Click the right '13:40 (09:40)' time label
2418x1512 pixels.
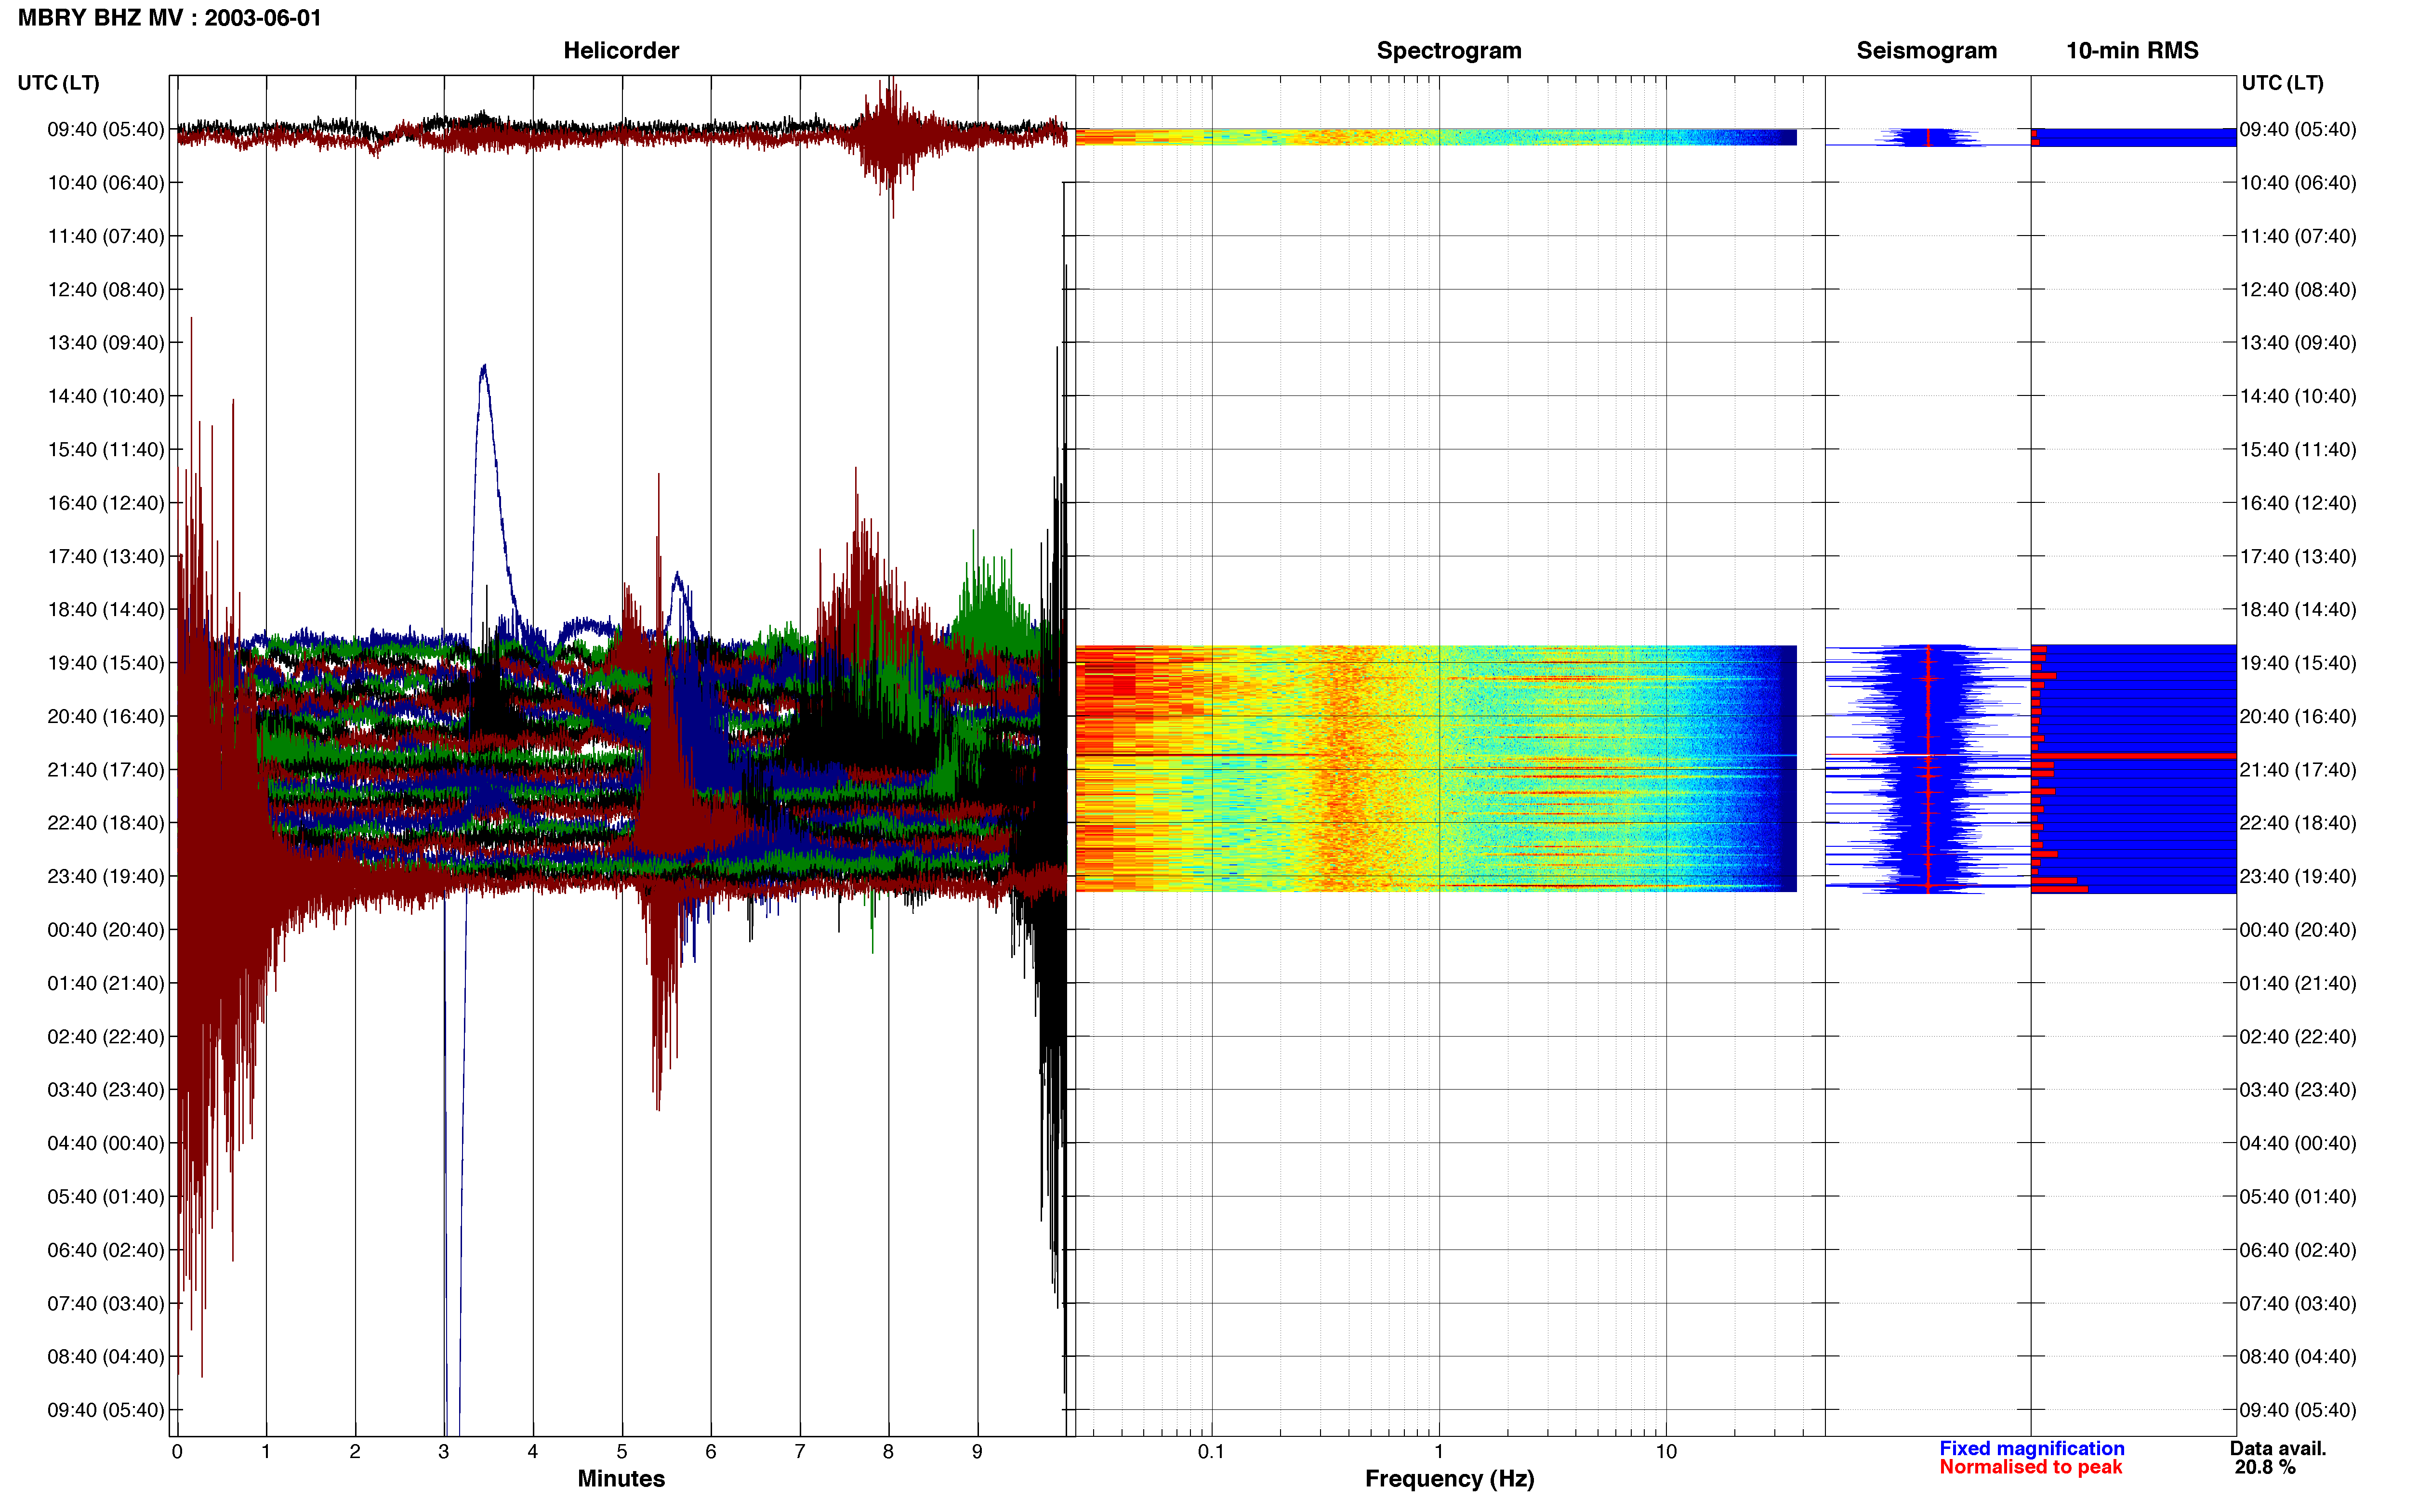pyautogui.click(x=2298, y=343)
